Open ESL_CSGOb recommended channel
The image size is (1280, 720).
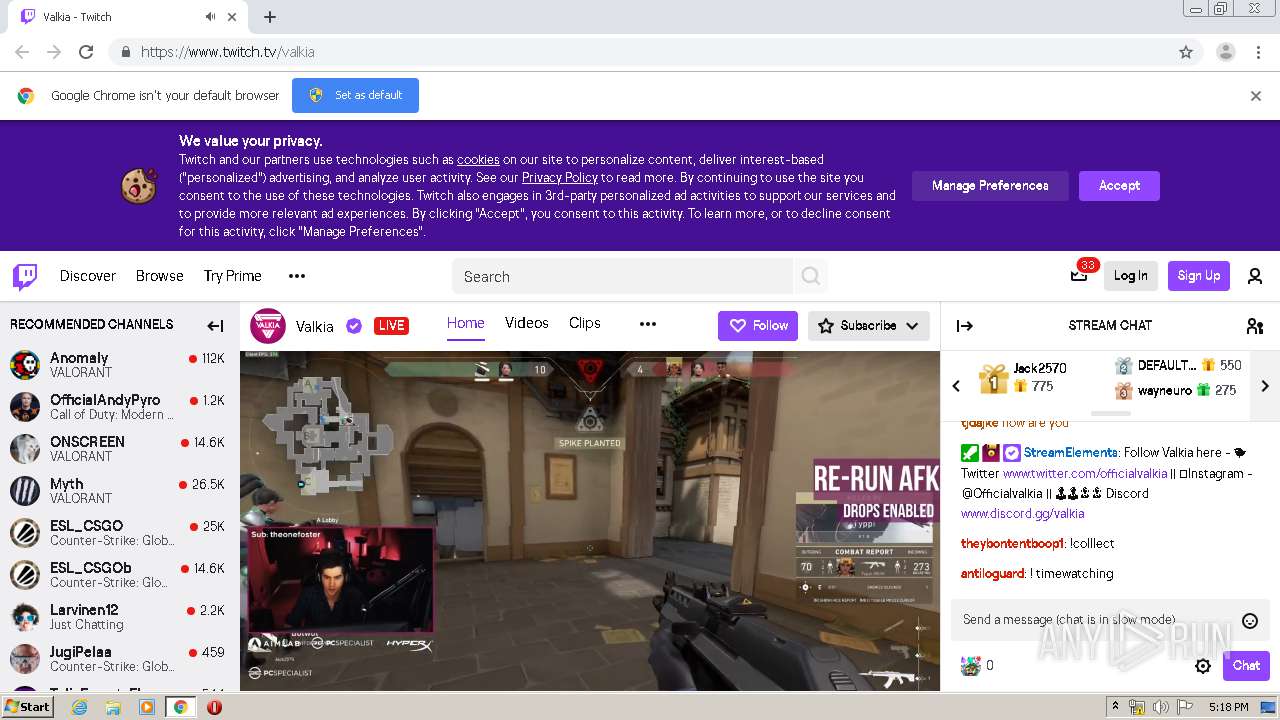[x=118, y=575]
